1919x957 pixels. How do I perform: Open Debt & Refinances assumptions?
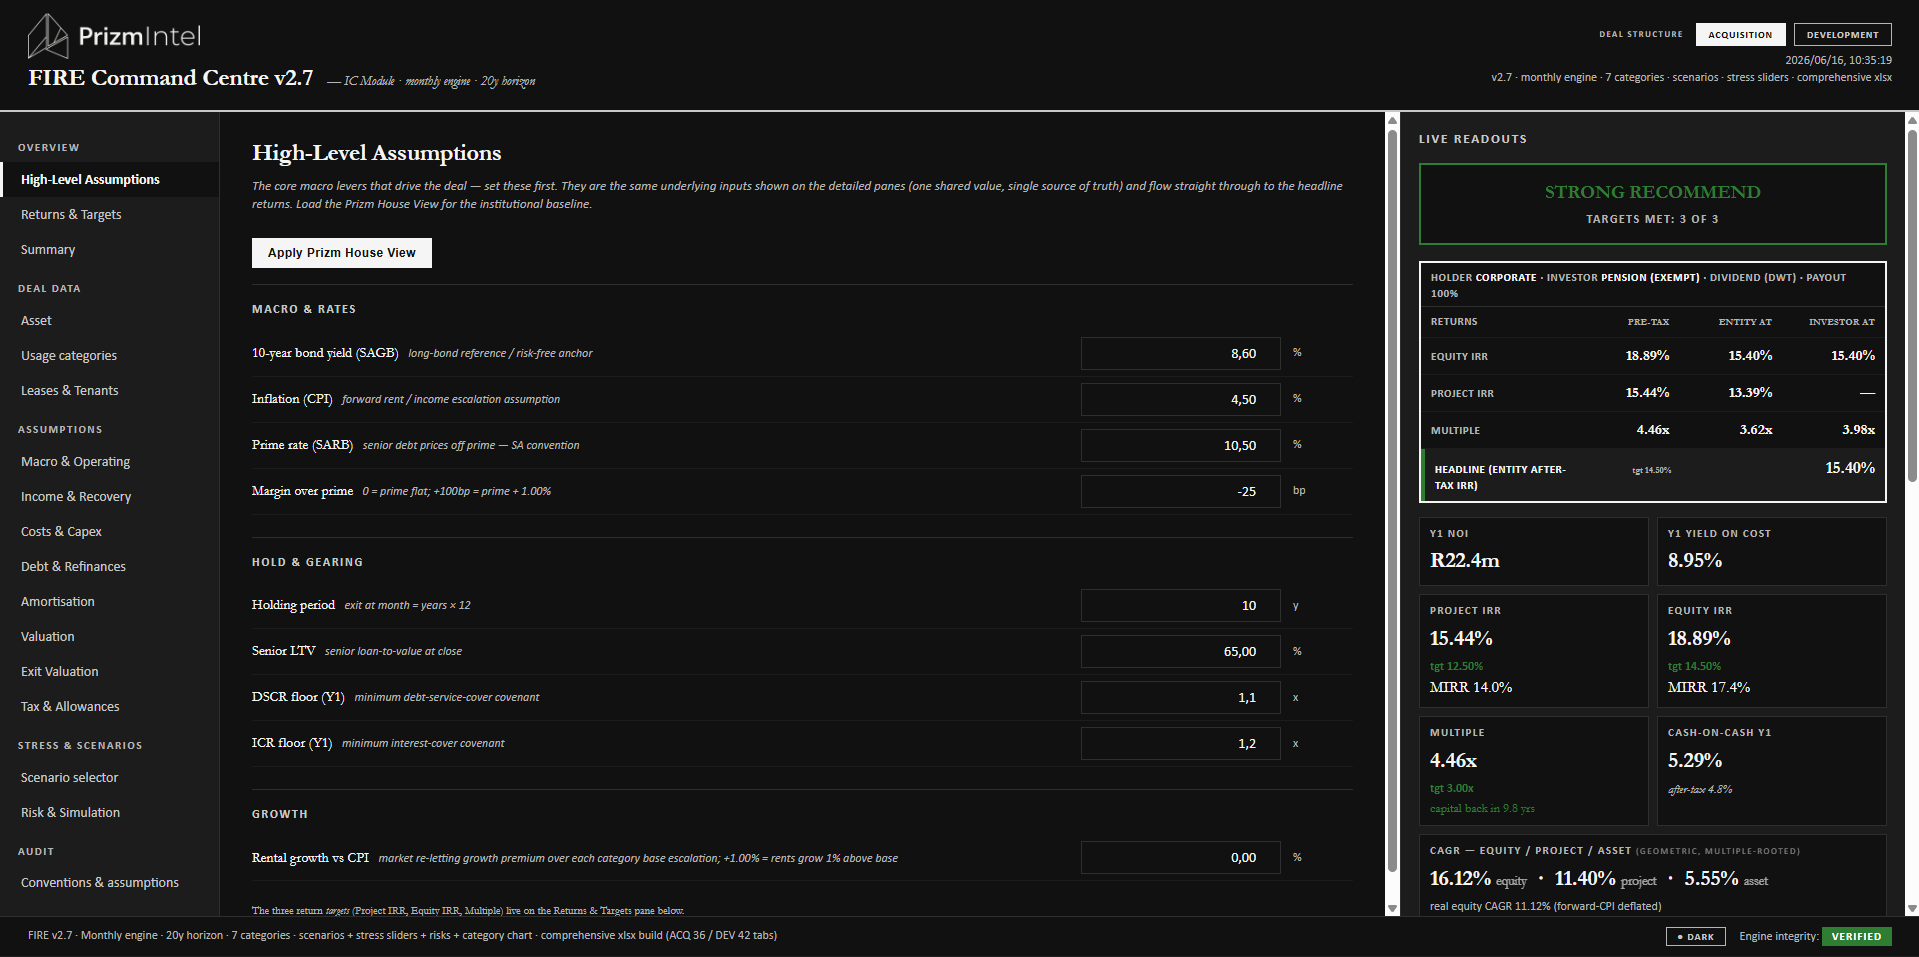(x=109, y=567)
